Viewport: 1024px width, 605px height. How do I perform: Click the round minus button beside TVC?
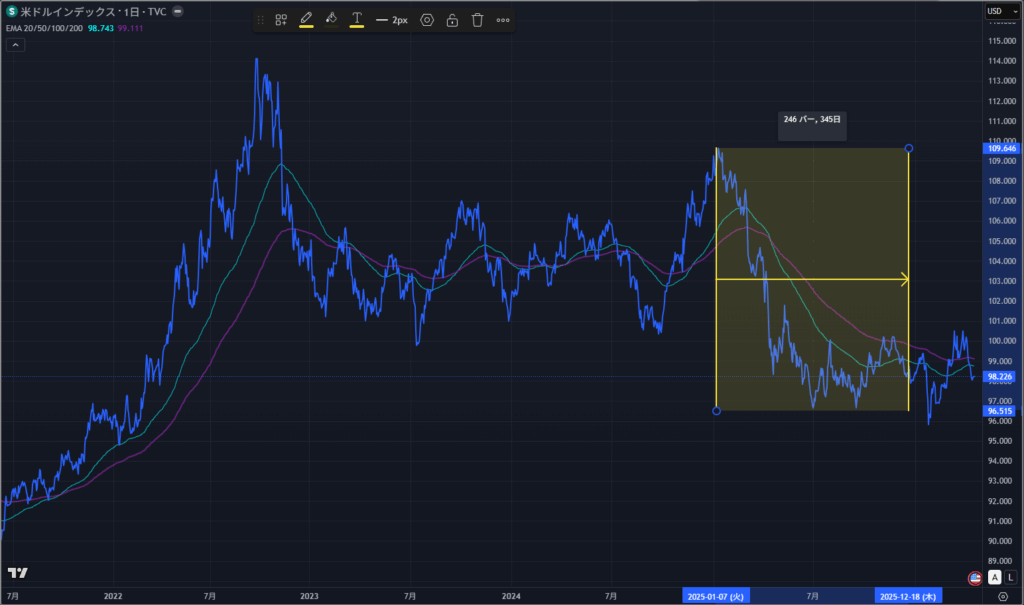[x=177, y=11]
